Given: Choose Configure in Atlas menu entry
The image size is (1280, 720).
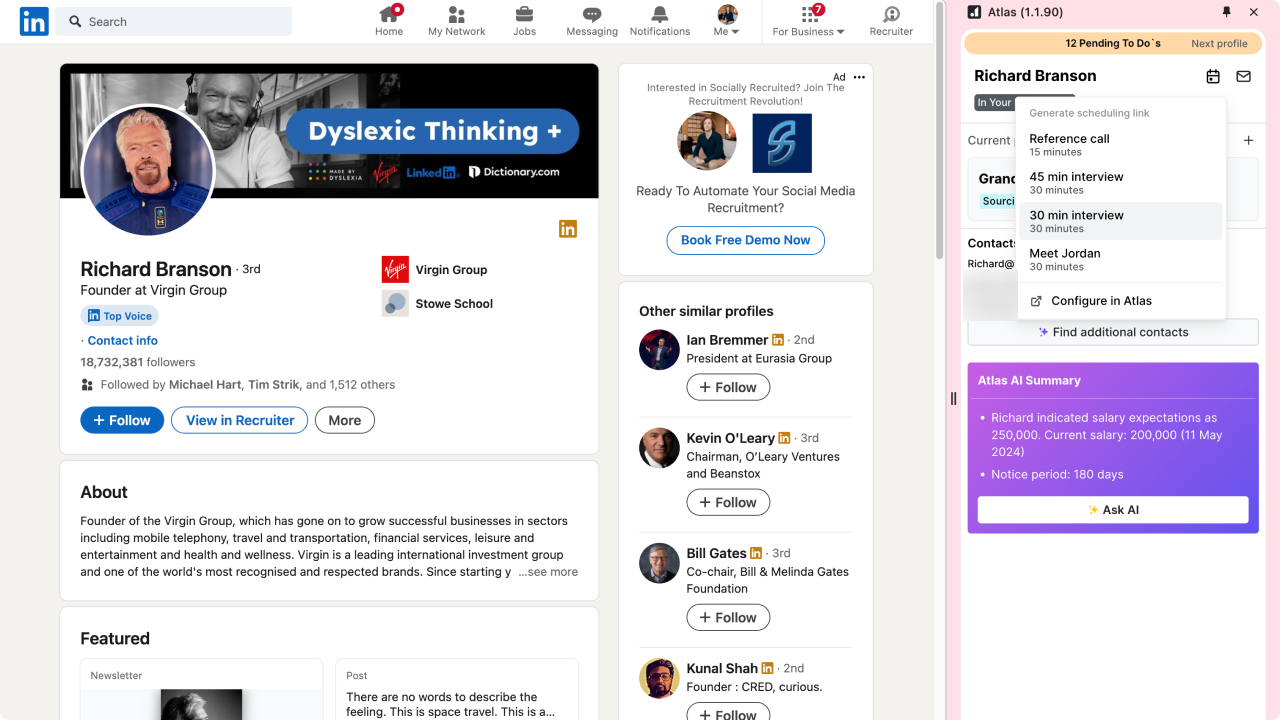Looking at the screenshot, I should point(1121,301).
